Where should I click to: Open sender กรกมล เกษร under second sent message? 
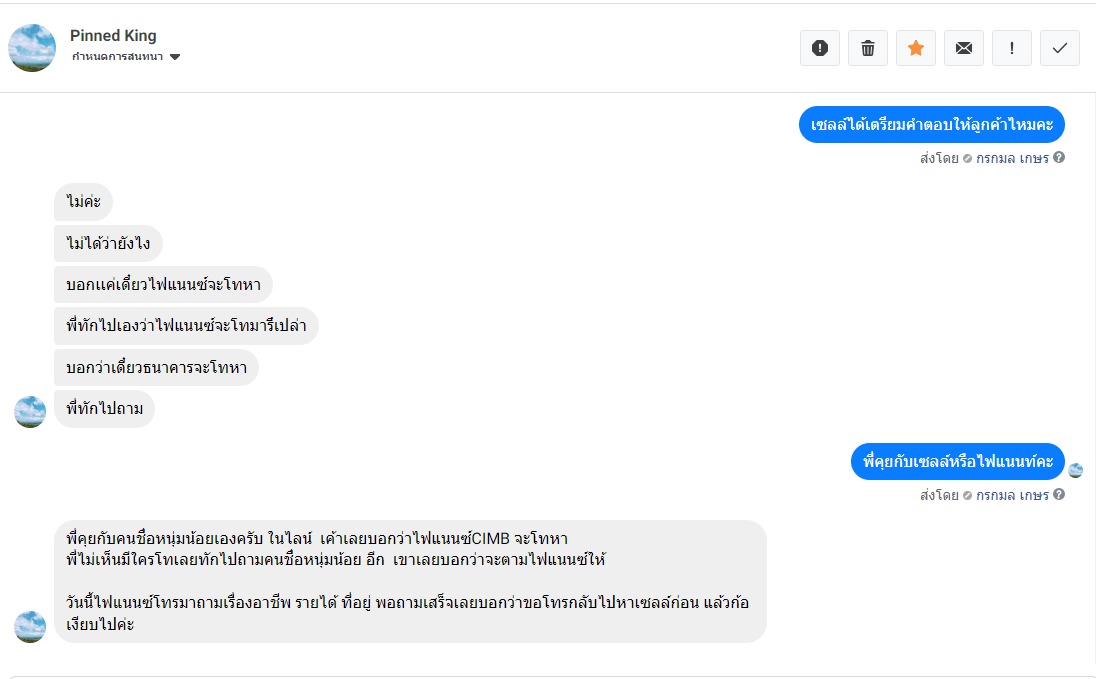(1012, 494)
